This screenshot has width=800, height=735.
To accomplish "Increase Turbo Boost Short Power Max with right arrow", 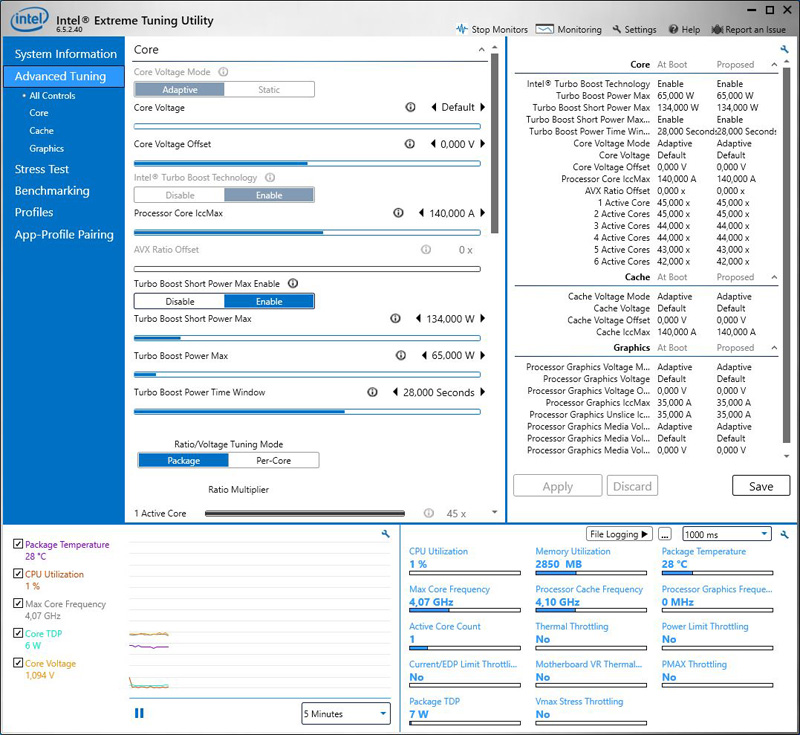I will click(x=482, y=318).
